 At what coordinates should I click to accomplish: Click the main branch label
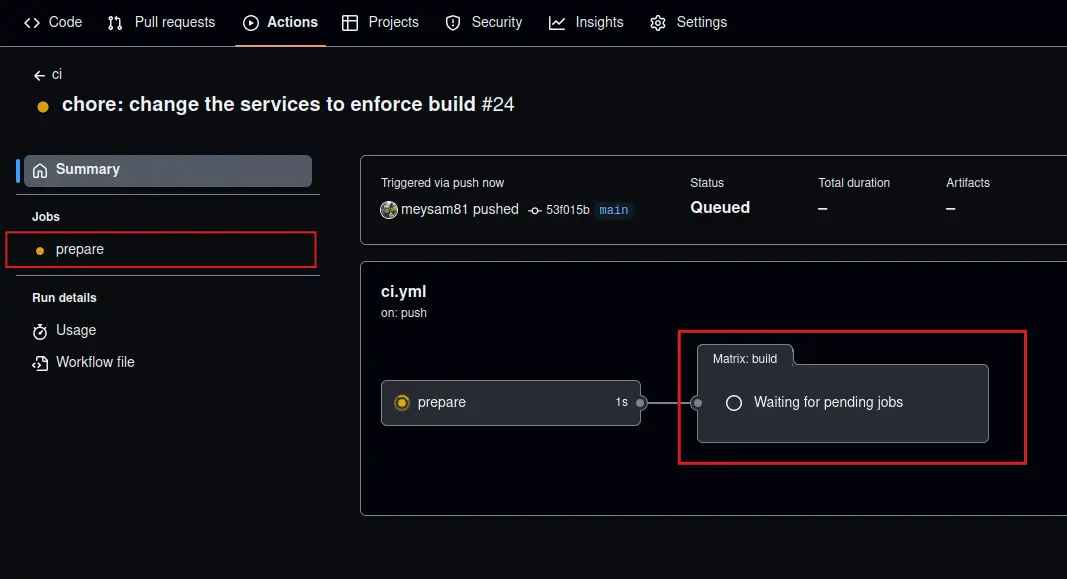(x=614, y=210)
